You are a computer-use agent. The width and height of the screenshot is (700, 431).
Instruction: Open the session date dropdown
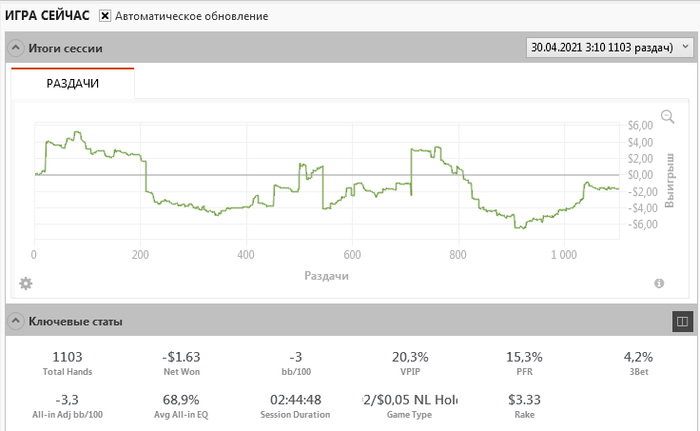pyautogui.click(x=610, y=47)
